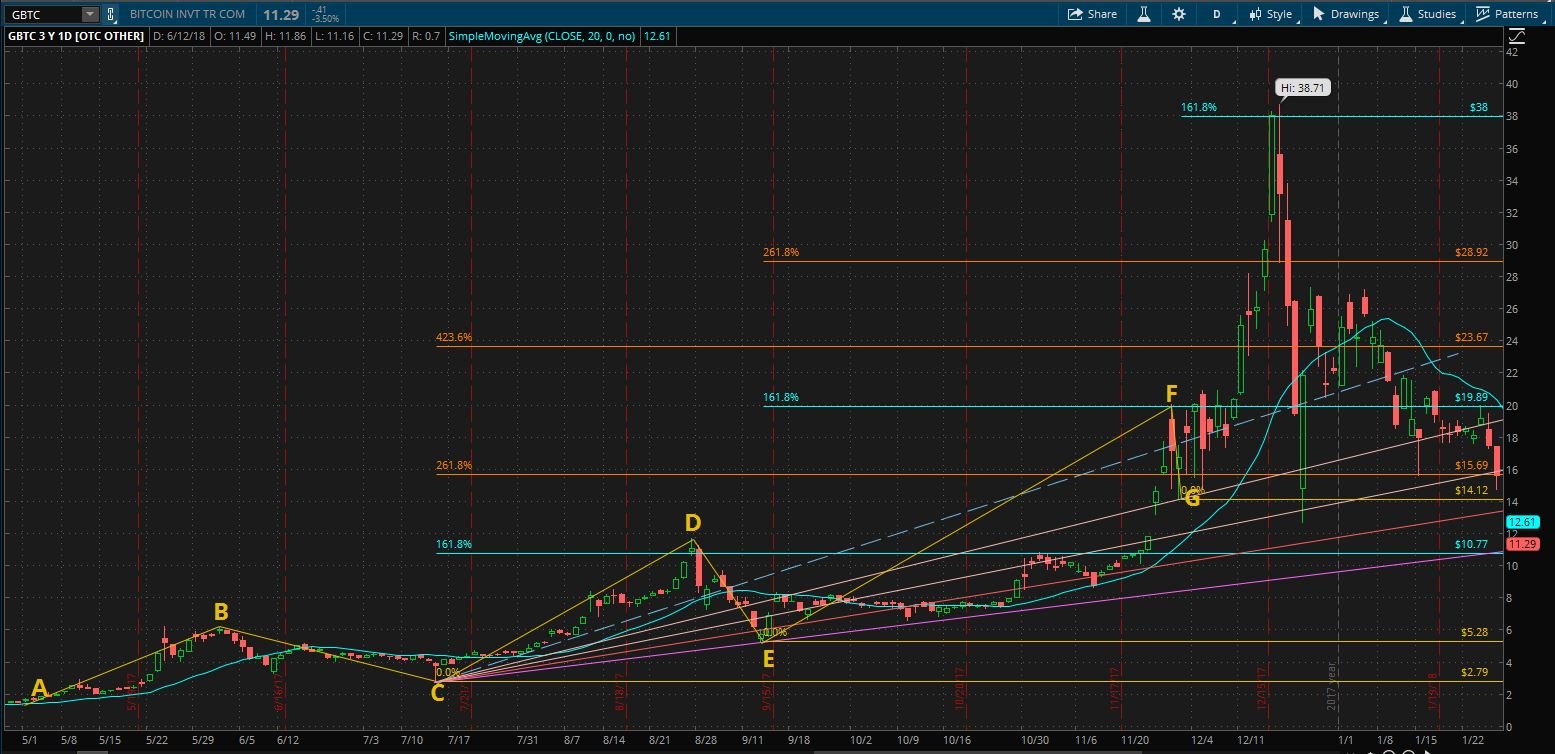Click the yellow letter E annotation

(x=768, y=658)
